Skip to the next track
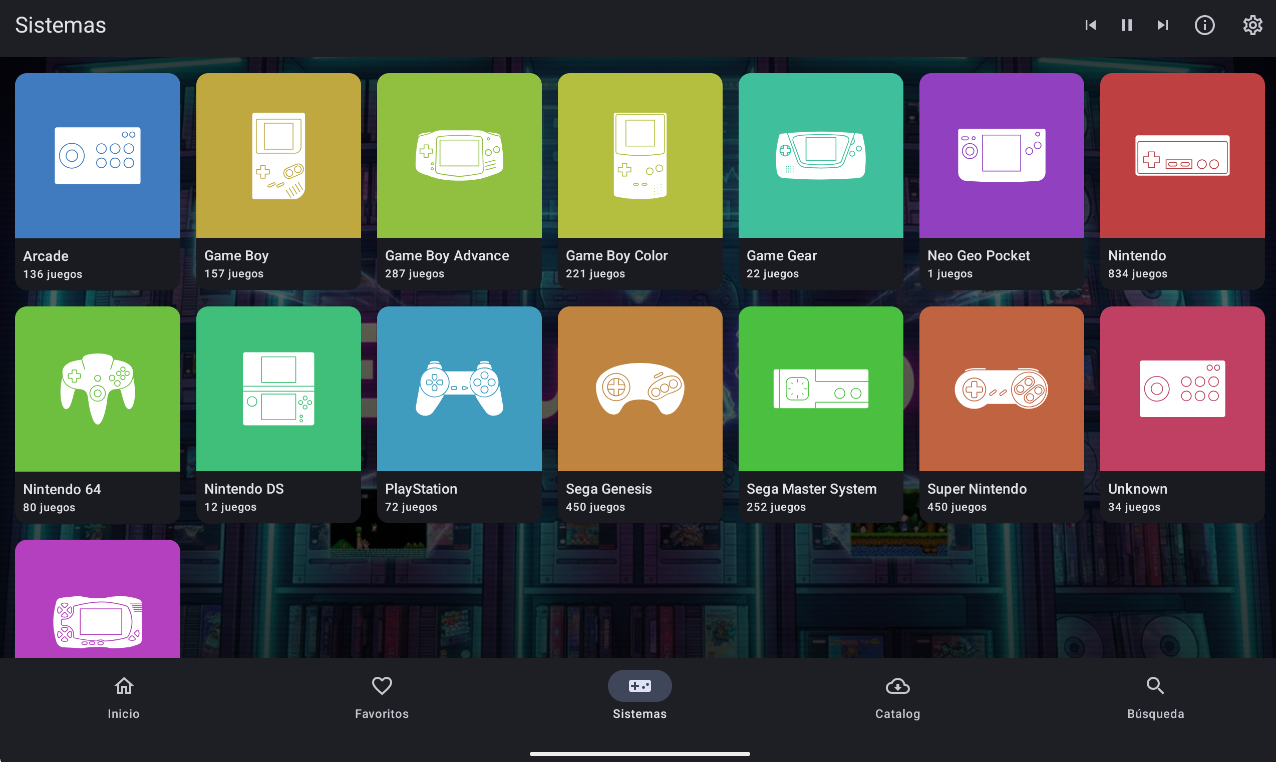 click(x=1163, y=25)
